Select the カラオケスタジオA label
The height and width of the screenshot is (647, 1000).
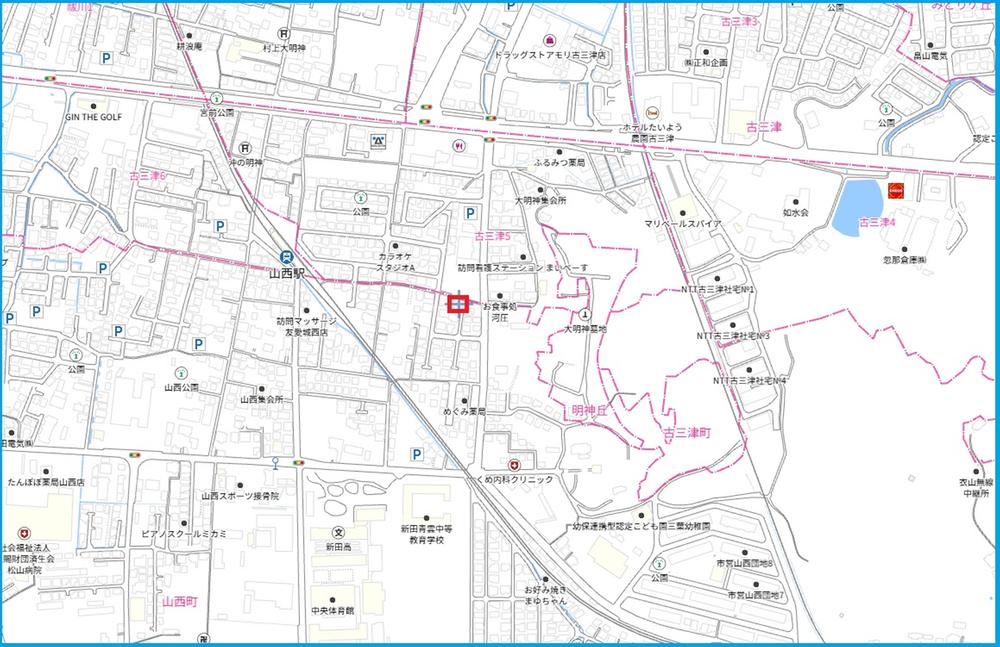pos(395,263)
